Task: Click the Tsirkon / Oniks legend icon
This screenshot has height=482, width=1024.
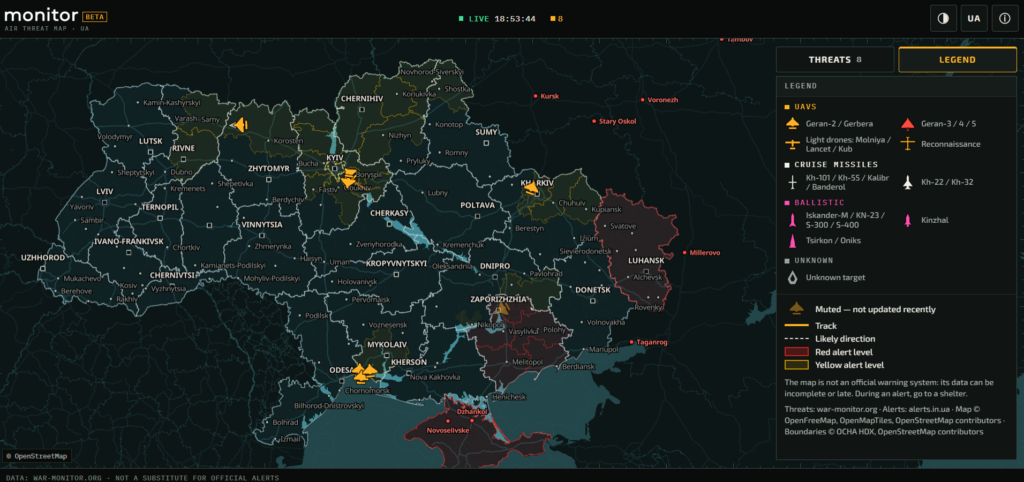Action: click(x=793, y=240)
